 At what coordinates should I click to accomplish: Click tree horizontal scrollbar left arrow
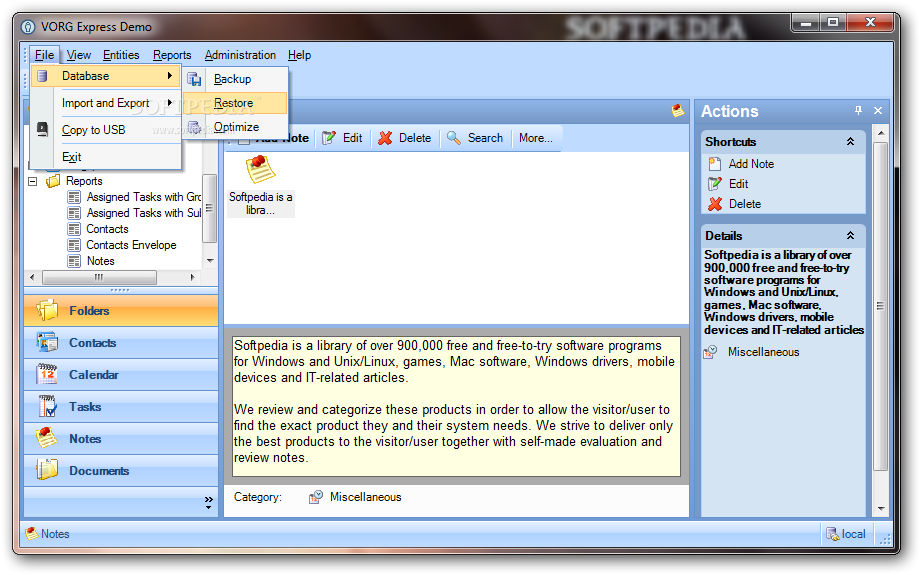(32, 277)
